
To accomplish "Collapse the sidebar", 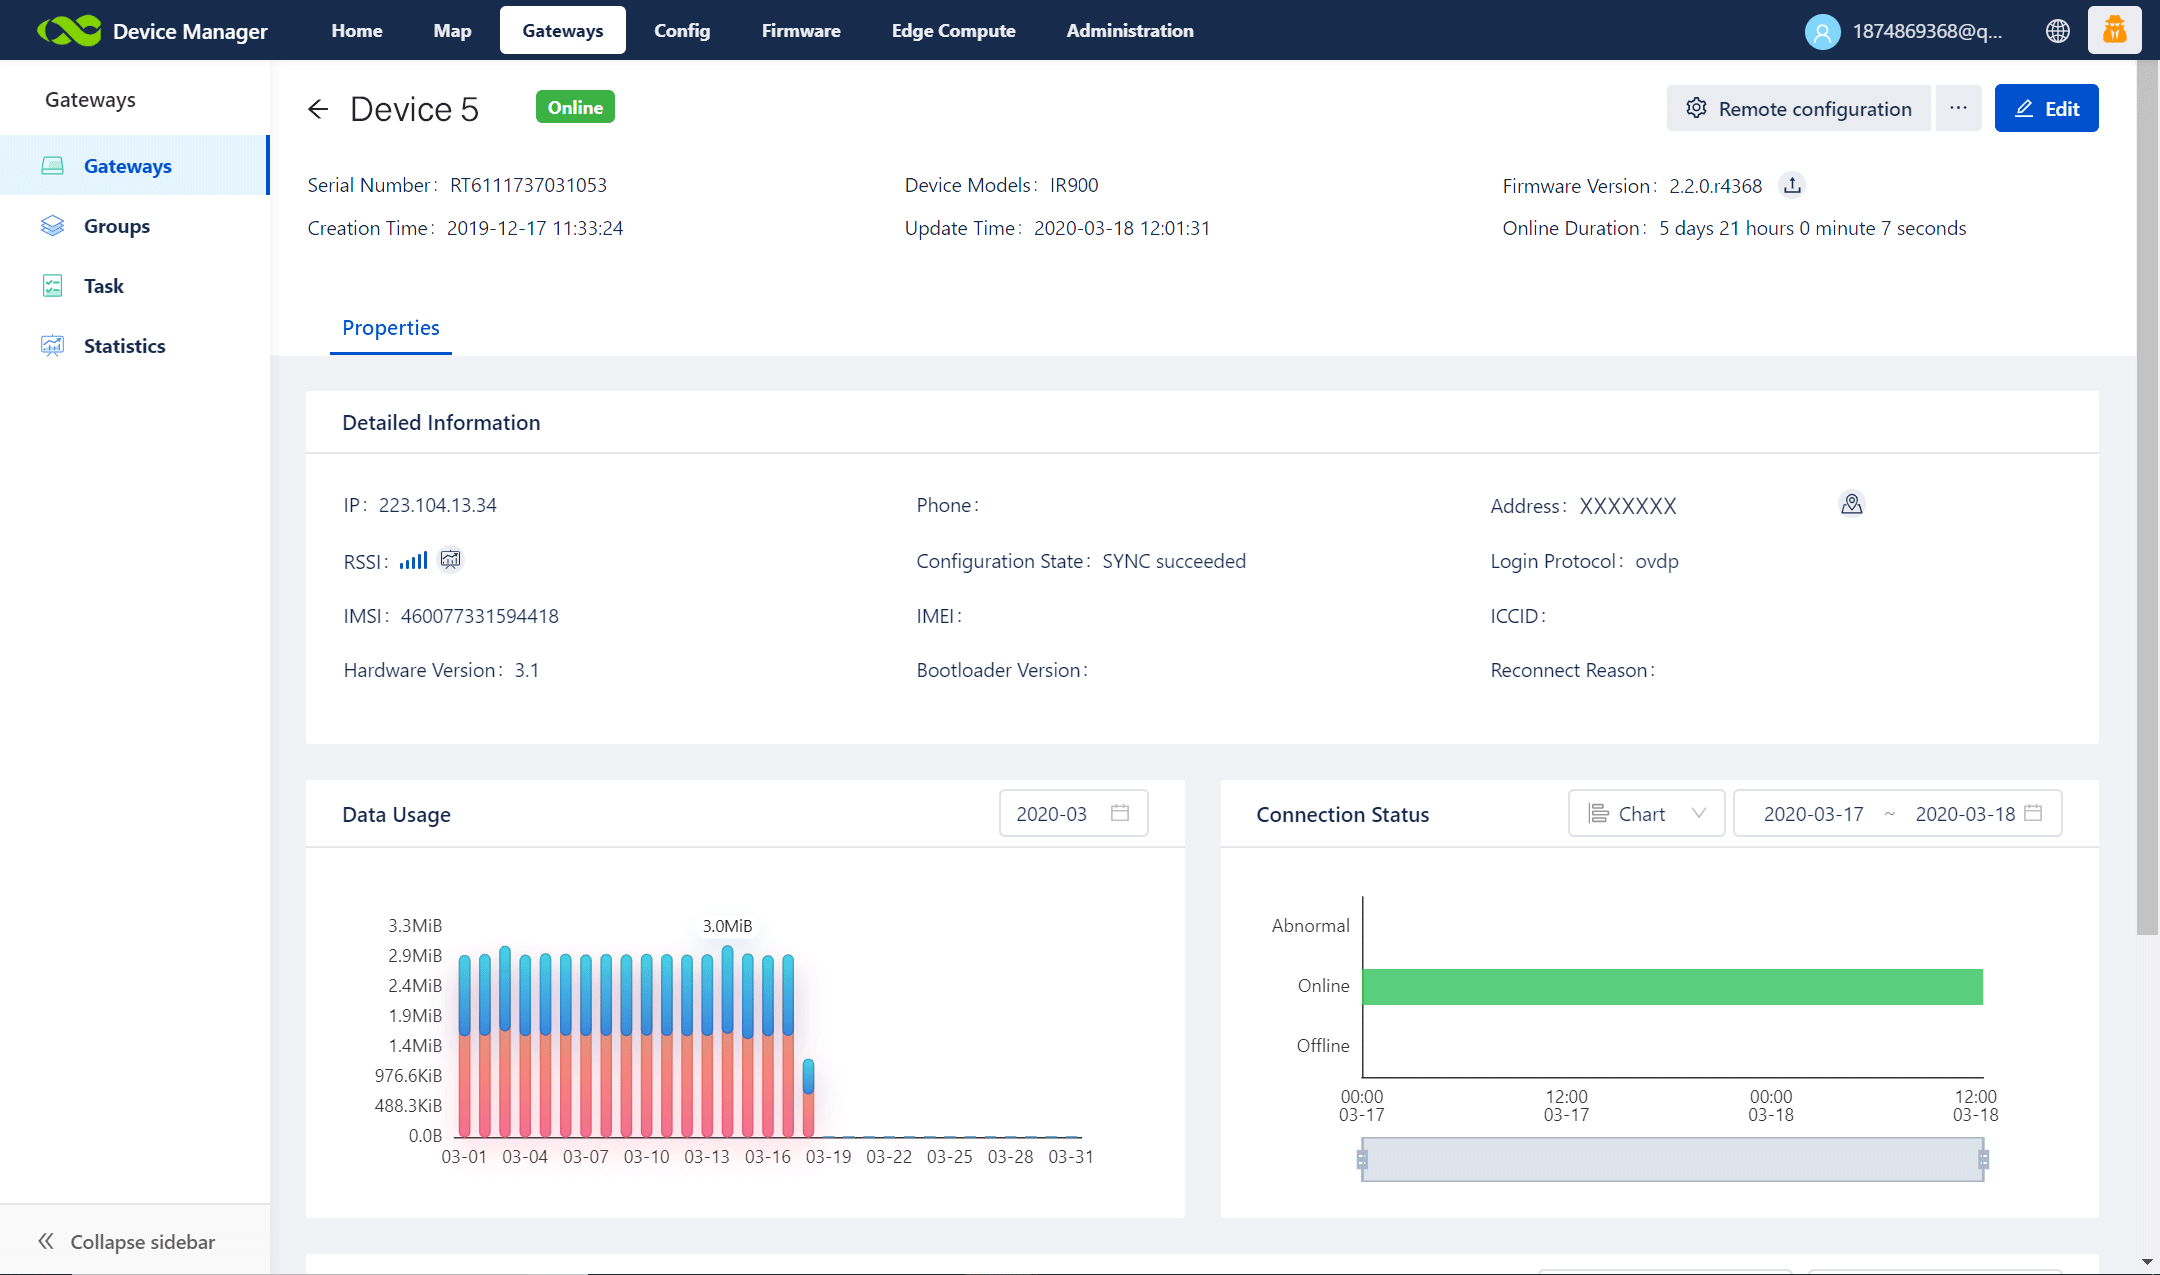I will click(x=127, y=1241).
